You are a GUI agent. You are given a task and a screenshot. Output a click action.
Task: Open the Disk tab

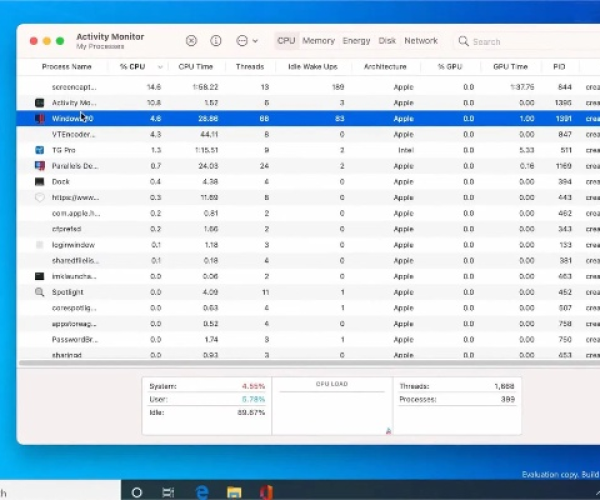387,41
